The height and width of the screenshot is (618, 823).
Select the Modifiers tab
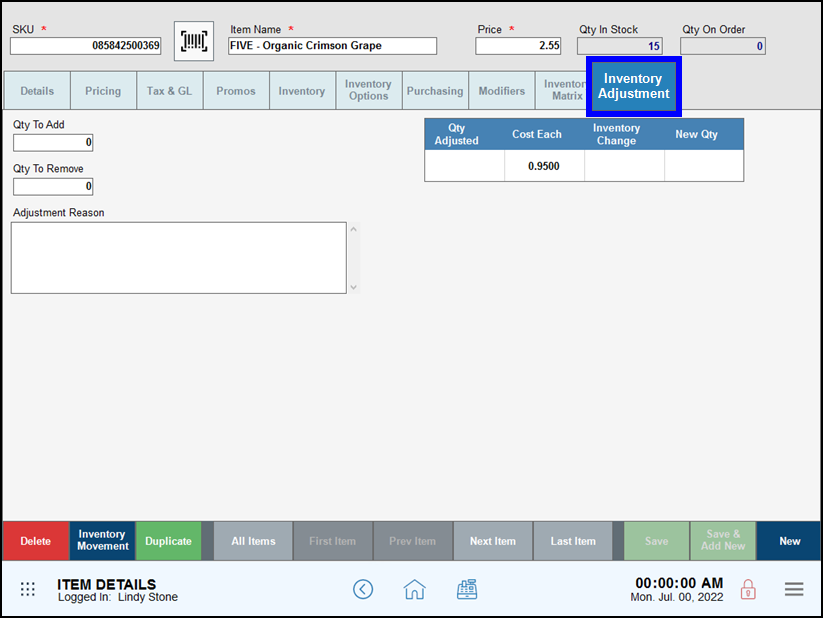[501, 90]
